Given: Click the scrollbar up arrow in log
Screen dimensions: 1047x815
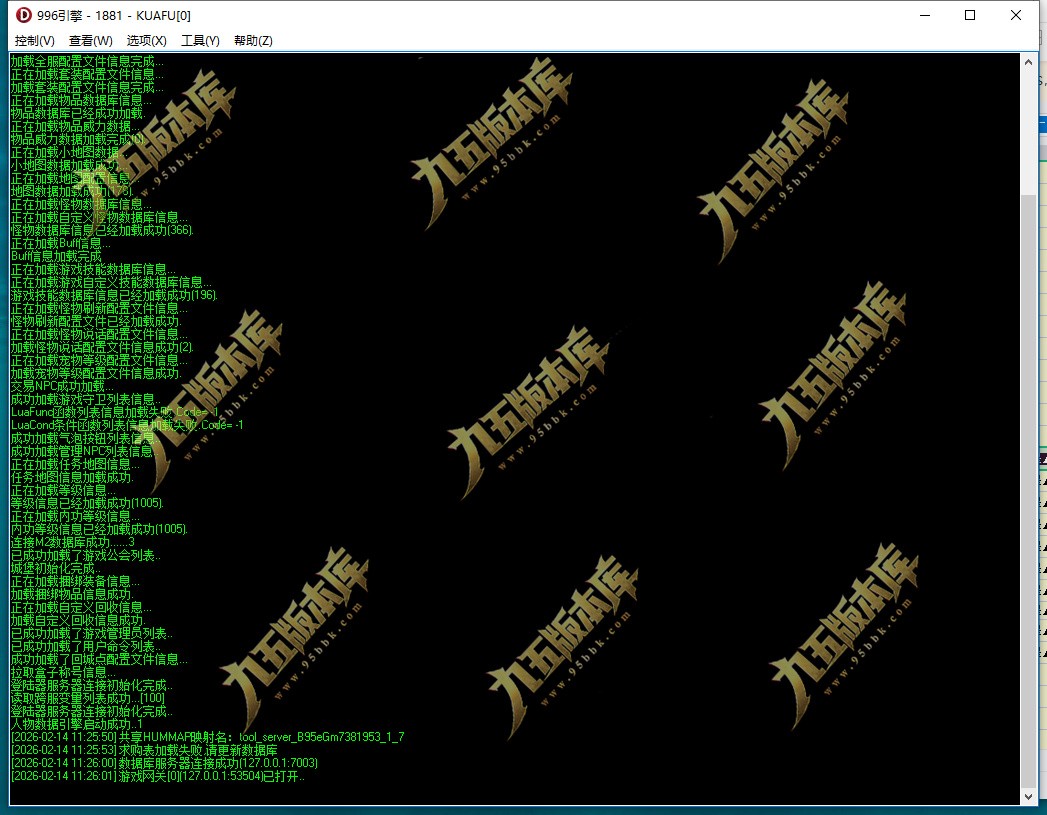Looking at the screenshot, I should coord(1029,62).
